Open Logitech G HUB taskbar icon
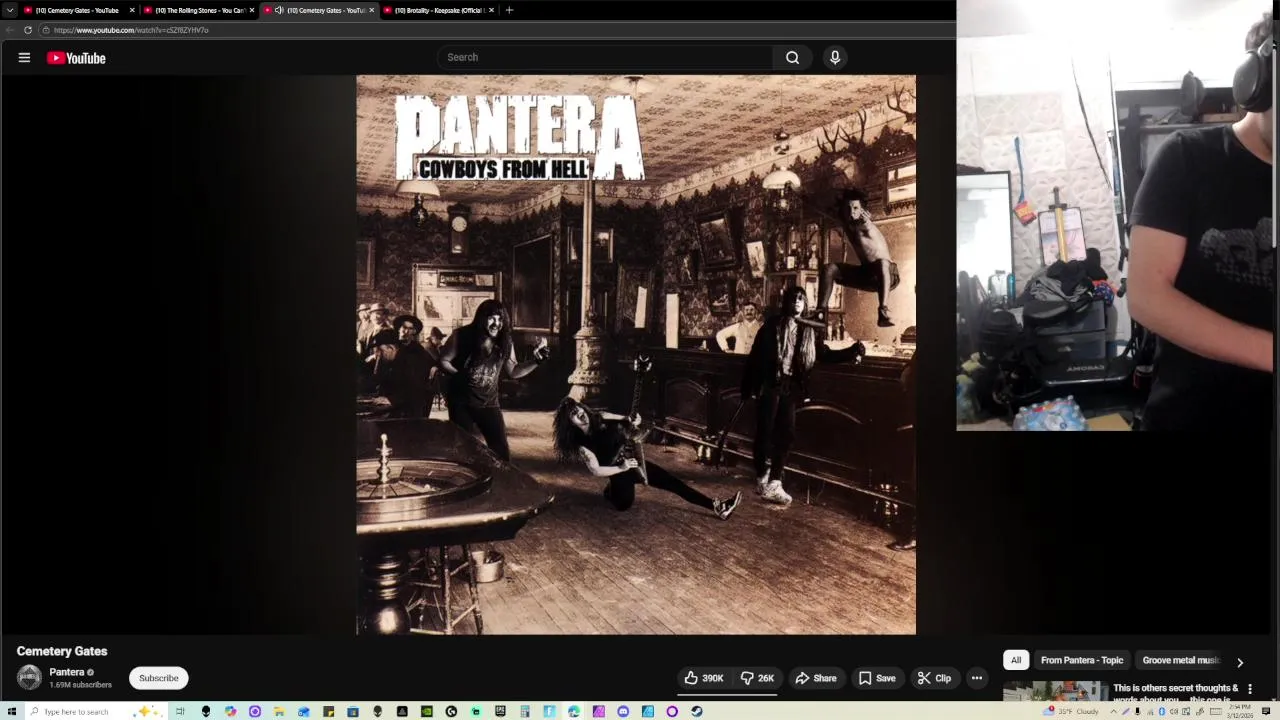This screenshot has width=1280, height=720. coord(451,711)
